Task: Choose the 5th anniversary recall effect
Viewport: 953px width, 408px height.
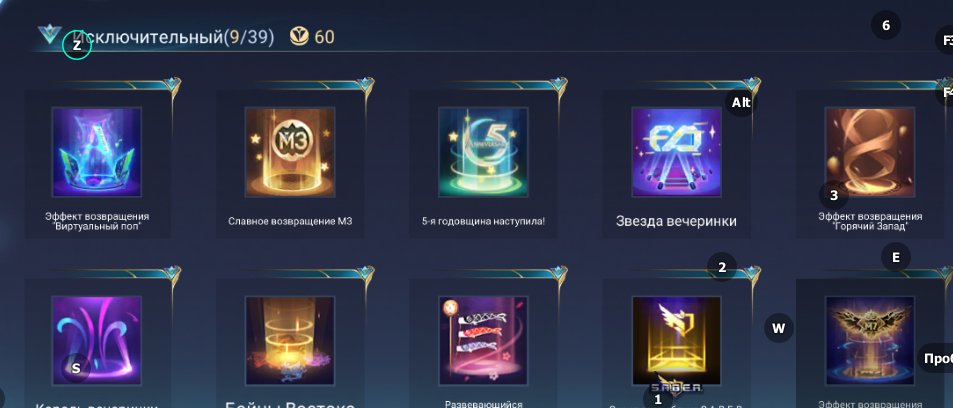Action: [x=483, y=152]
